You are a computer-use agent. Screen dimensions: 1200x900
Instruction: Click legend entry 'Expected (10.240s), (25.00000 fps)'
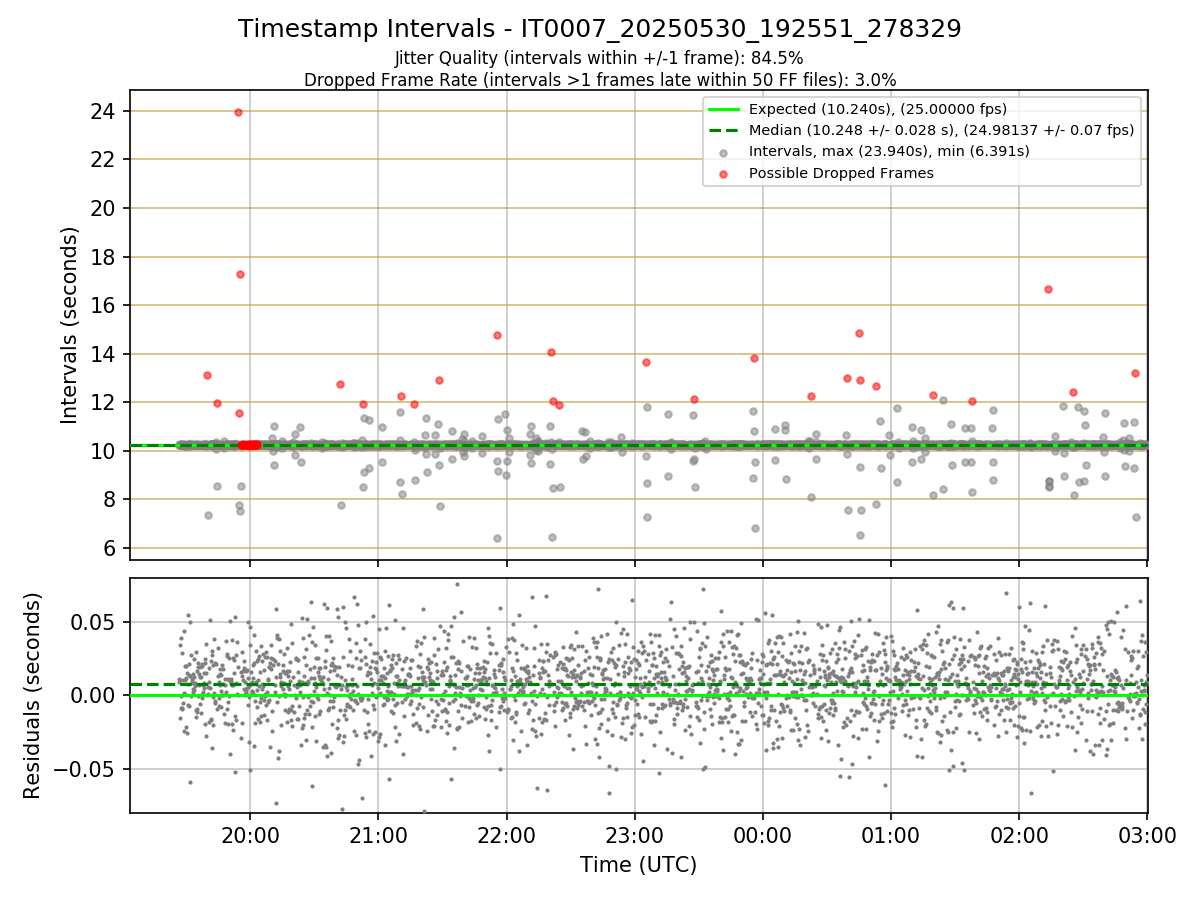tap(878, 109)
